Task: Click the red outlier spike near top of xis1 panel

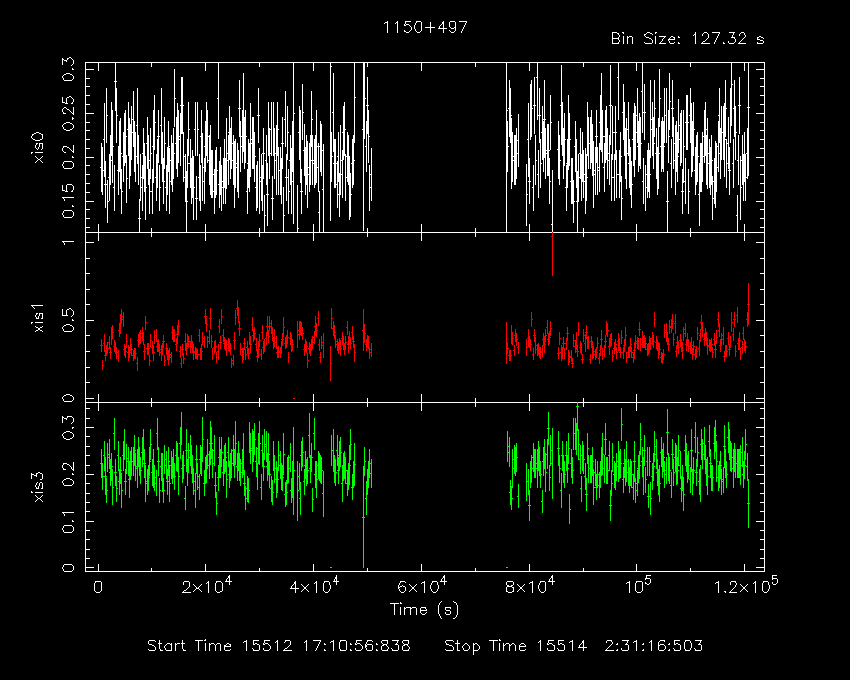Action: [552, 254]
